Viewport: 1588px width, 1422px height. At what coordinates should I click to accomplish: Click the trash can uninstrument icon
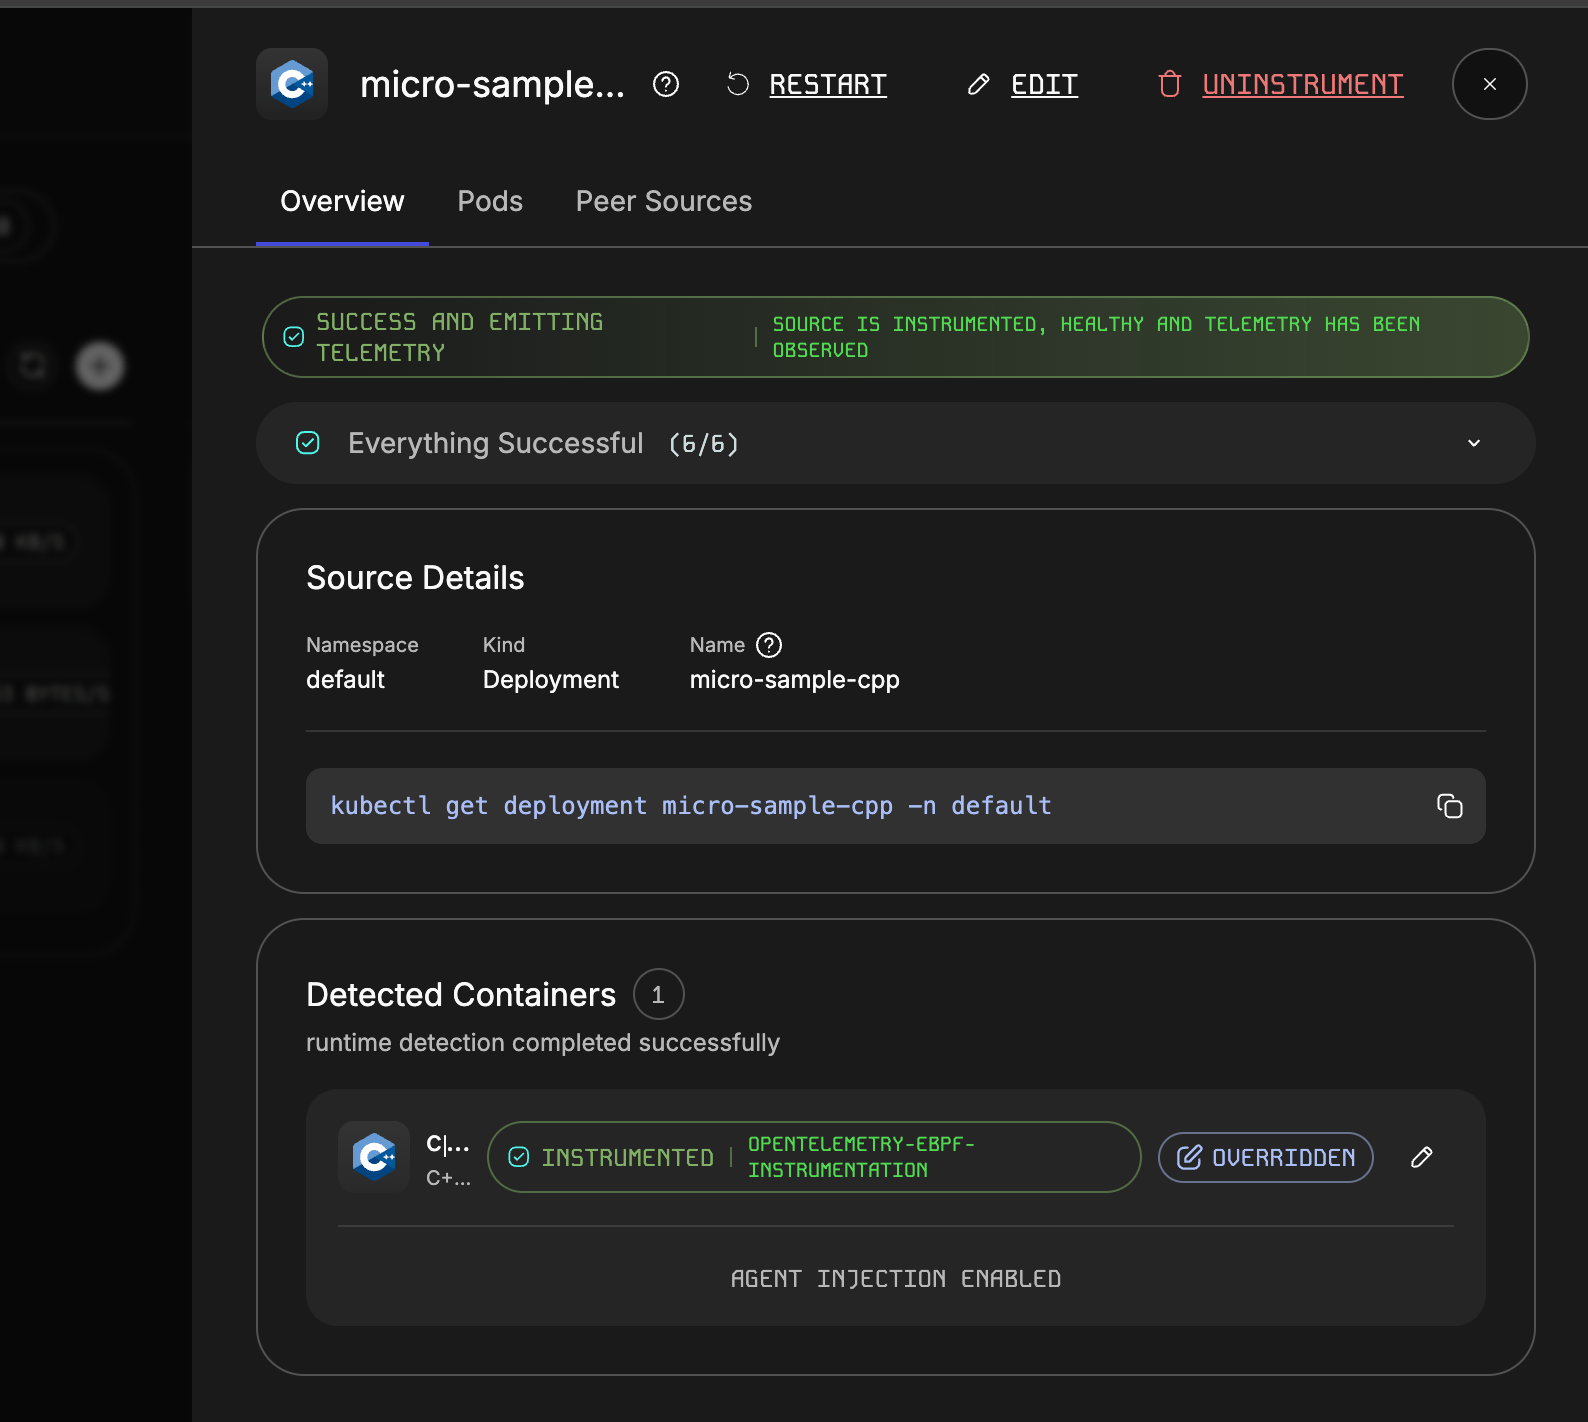click(x=1170, y=84)
